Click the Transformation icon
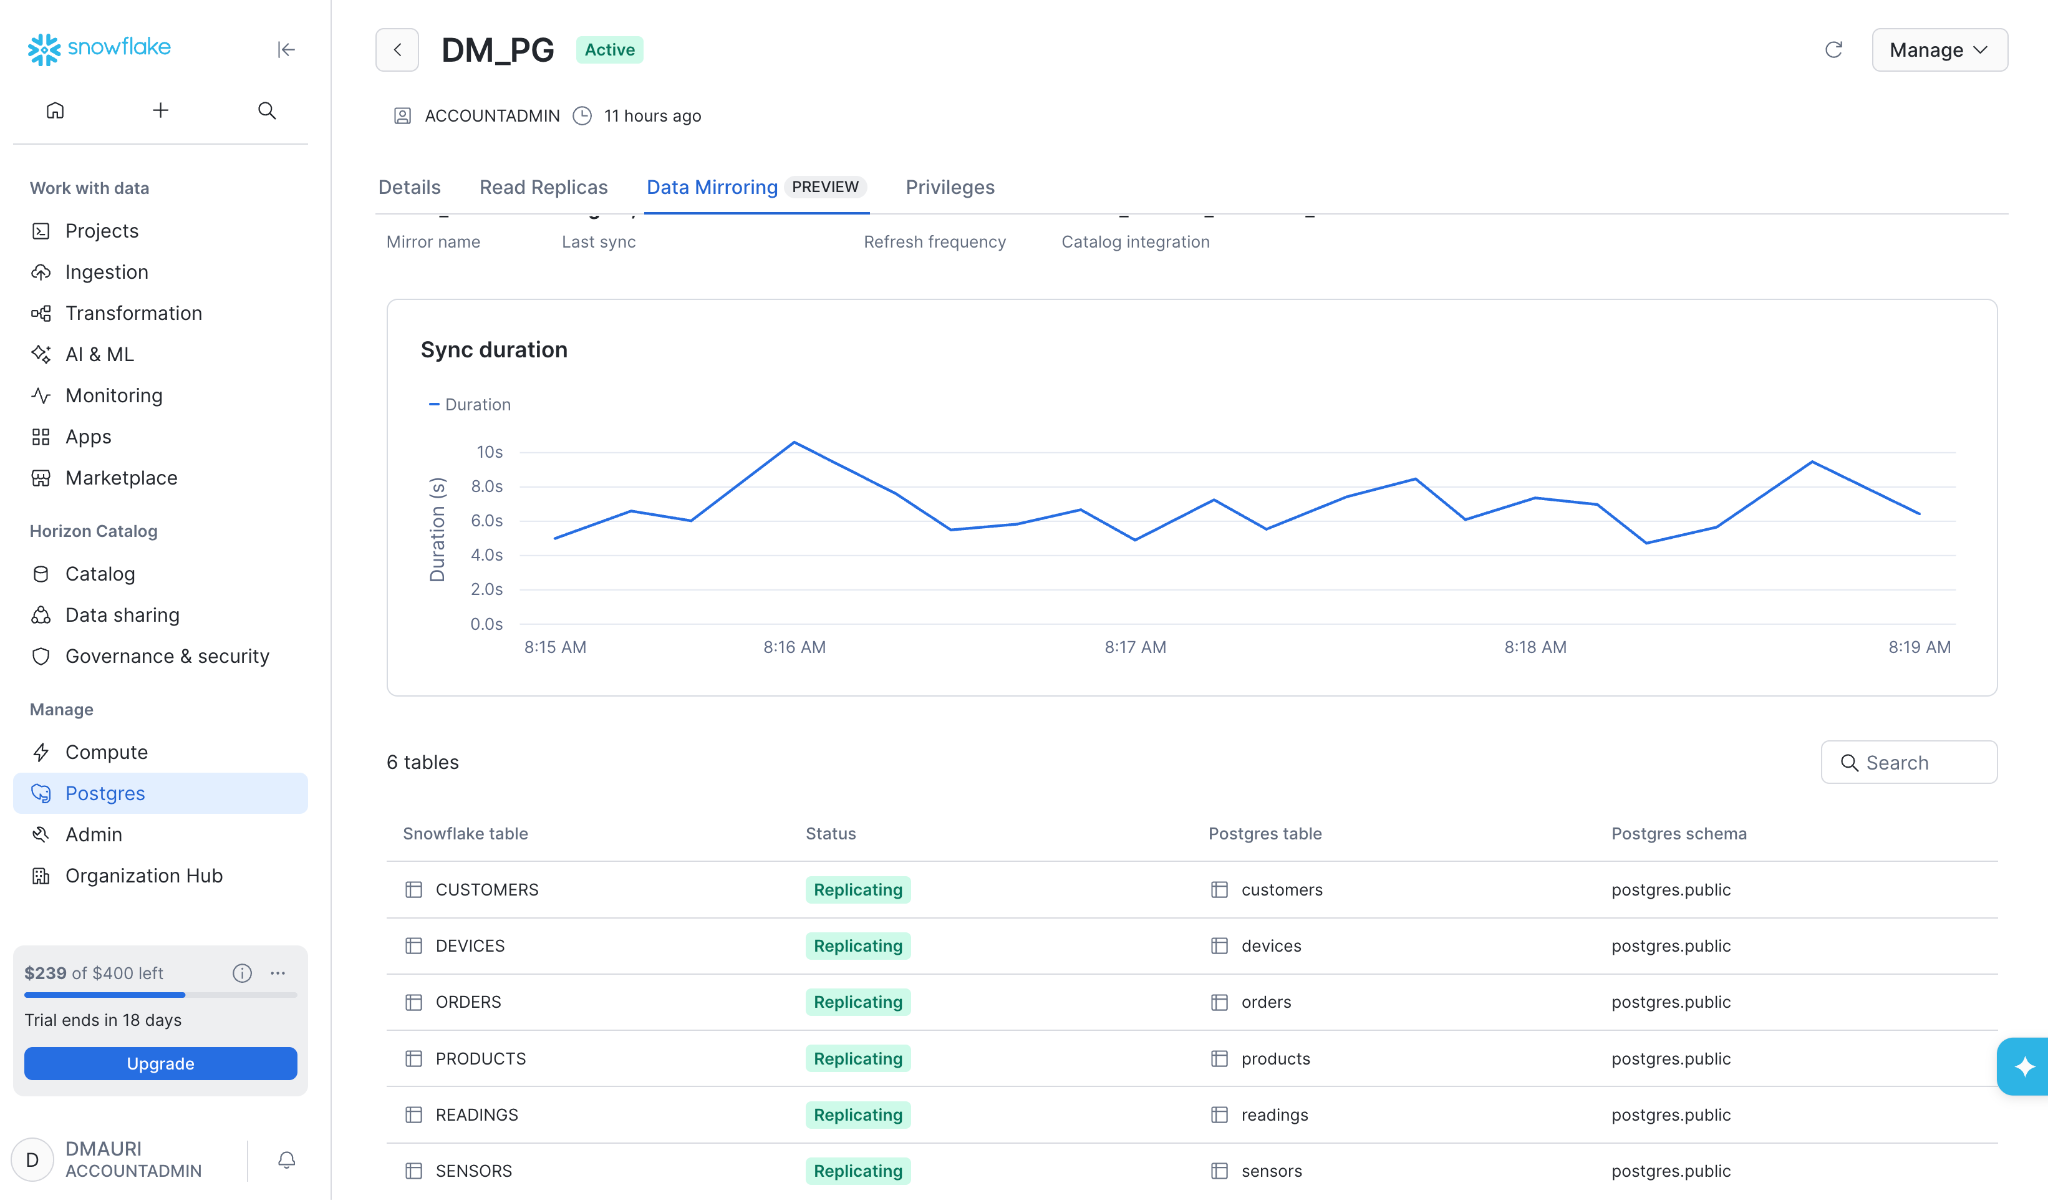2048x1200 pixels. pyautogui.click(x=41, y=313)
